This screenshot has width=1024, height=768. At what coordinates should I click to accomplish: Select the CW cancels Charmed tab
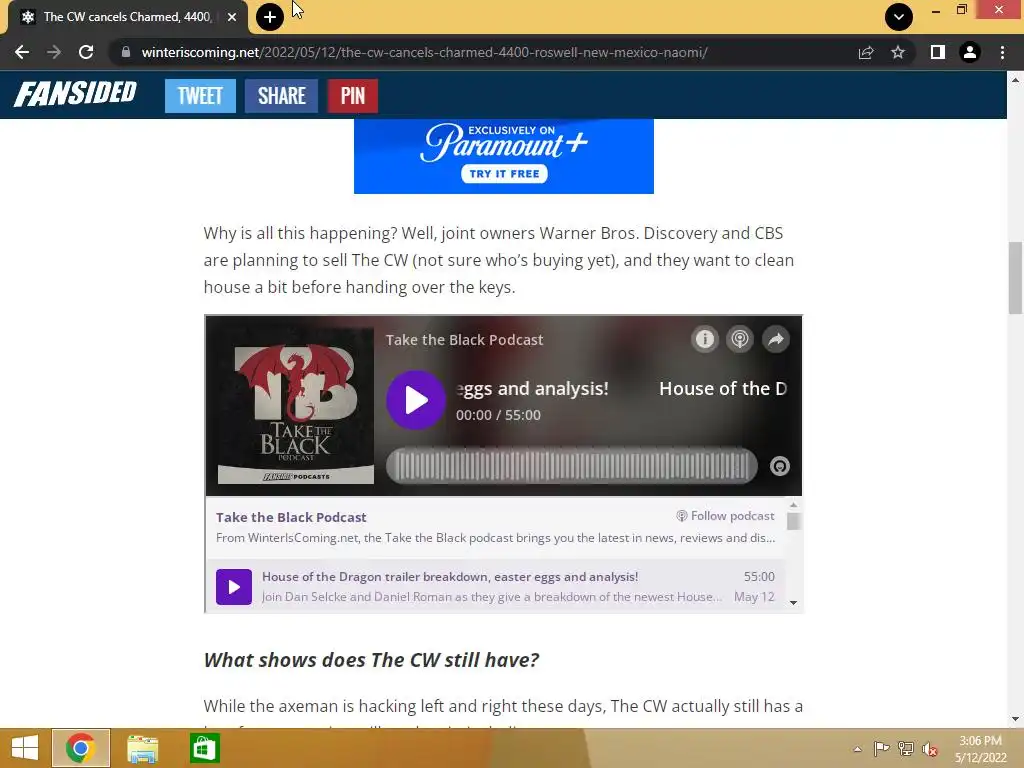(127, 17)
